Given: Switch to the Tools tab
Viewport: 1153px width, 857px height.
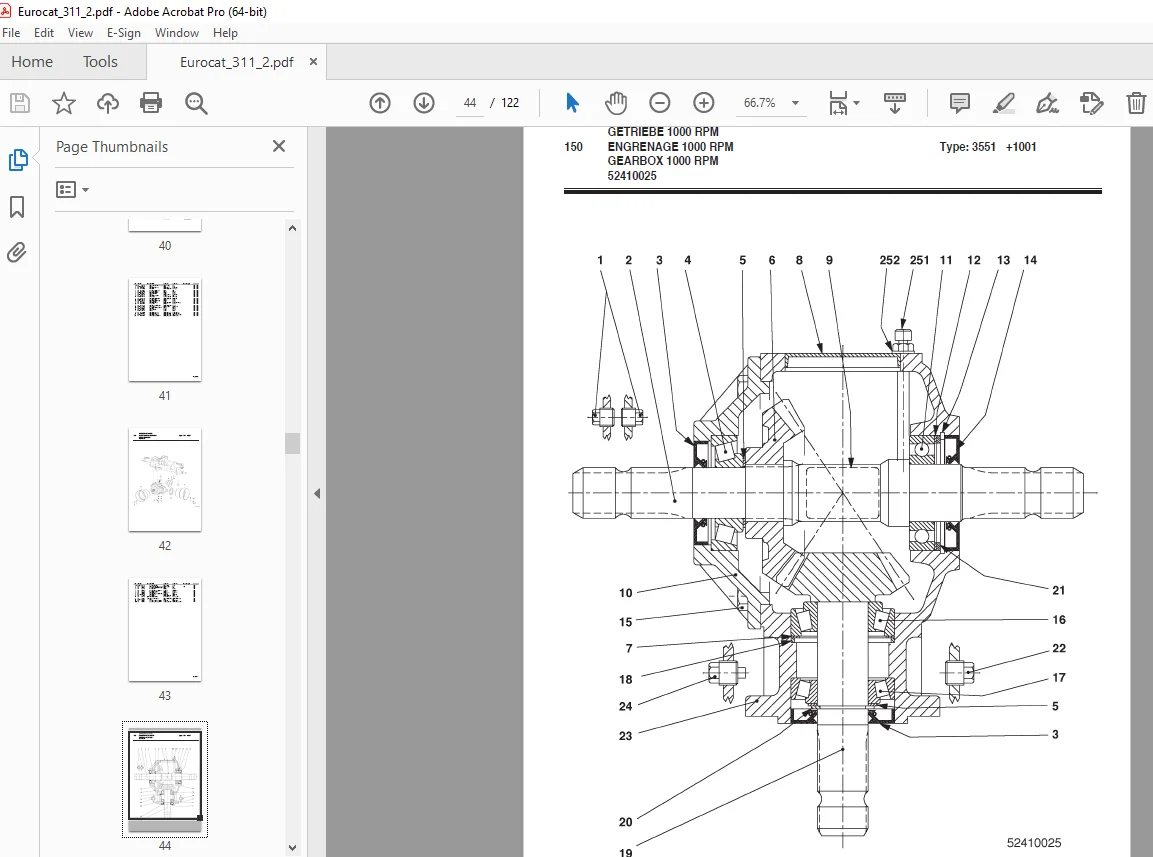Looking at the screenshot, I should point(100,62).
